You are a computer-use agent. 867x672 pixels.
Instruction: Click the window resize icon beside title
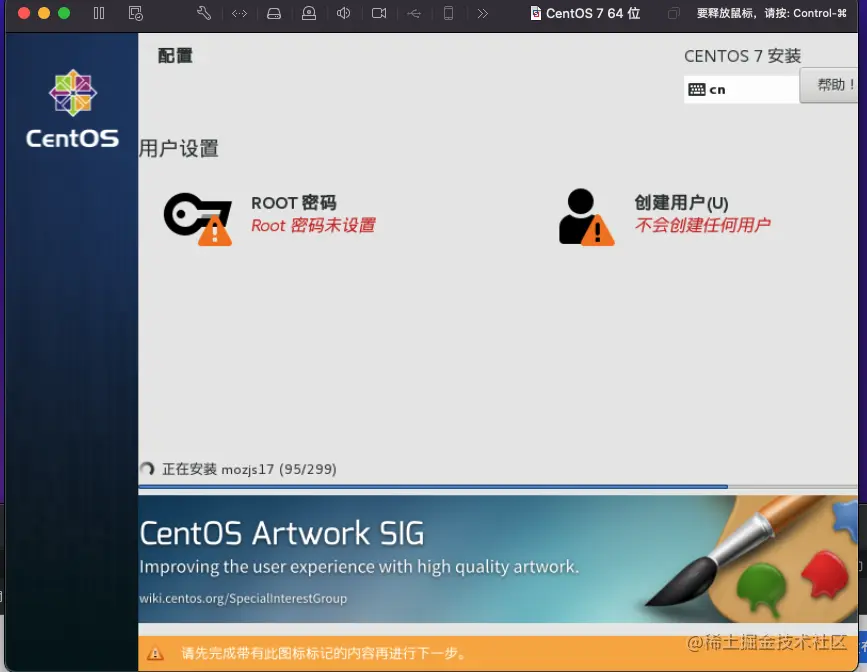click(673, 13)
